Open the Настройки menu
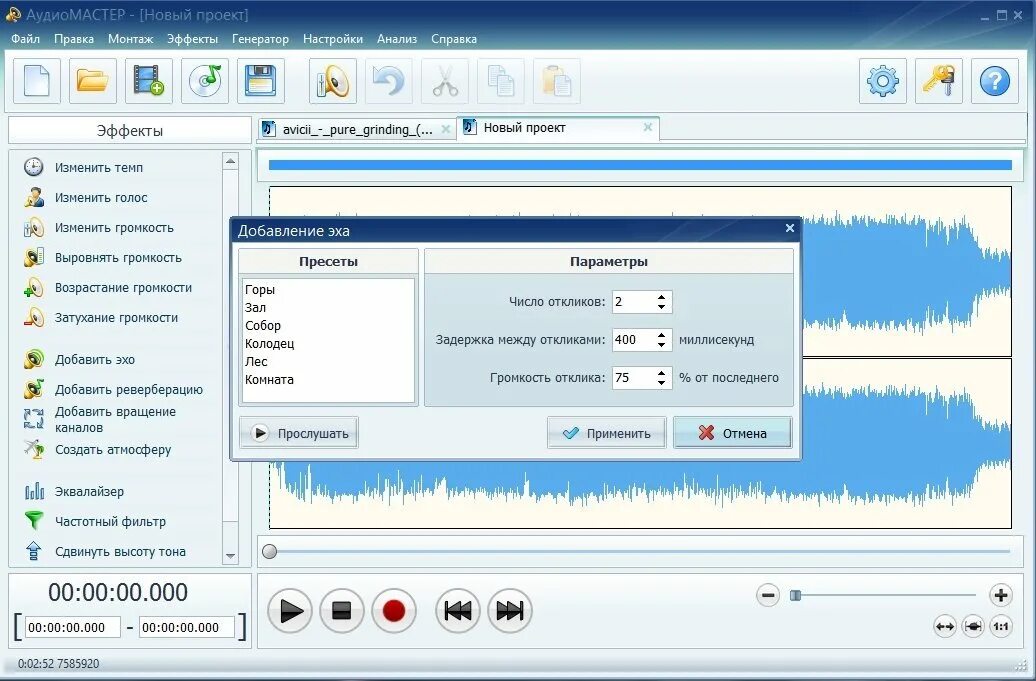This screenshot has height=681, width=1036. 332,39
